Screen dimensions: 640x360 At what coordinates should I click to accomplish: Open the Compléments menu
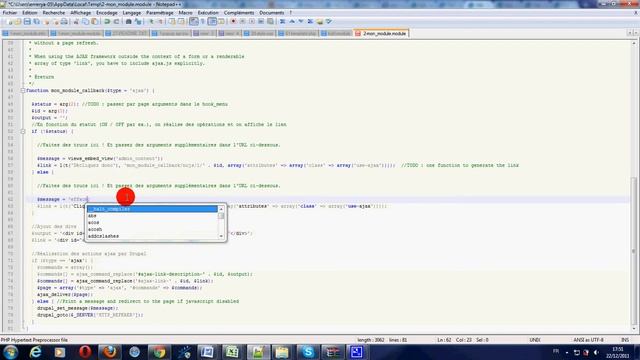tap(239, 13)
